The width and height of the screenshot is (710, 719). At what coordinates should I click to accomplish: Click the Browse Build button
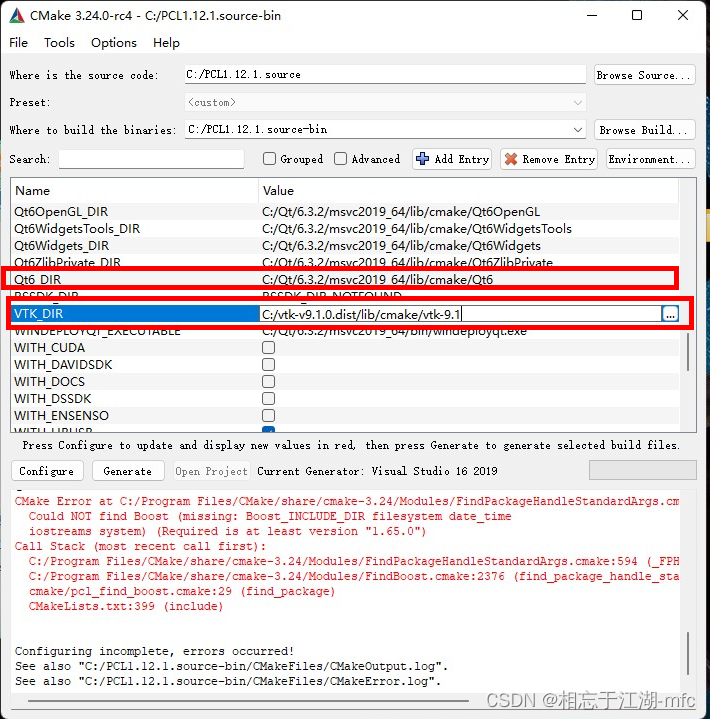click(644, 130)
